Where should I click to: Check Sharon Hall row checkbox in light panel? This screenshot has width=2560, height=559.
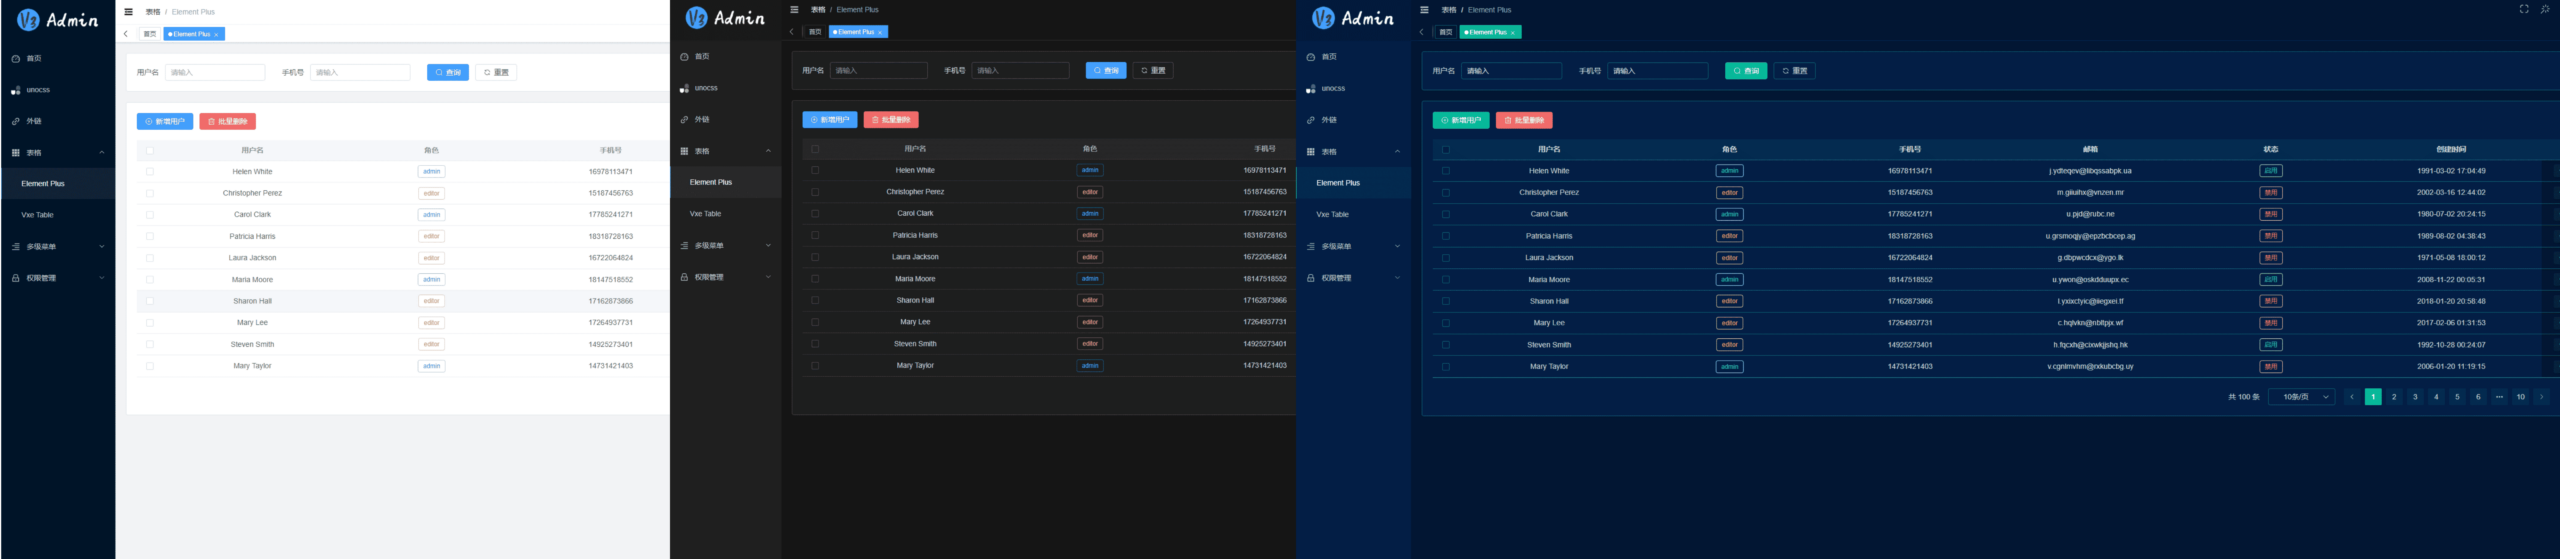150,301
